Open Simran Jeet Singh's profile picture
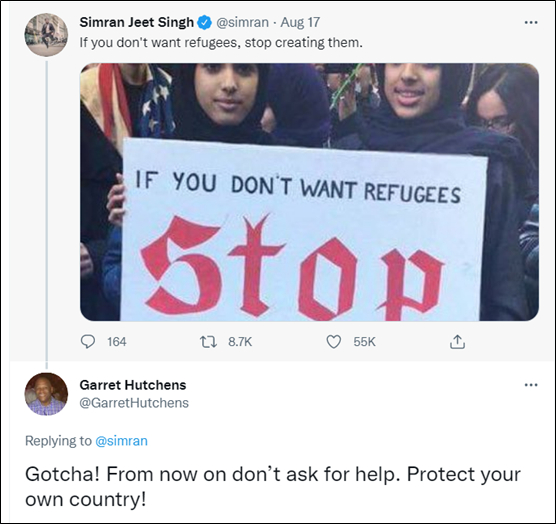This screenshot has width=556, height=524. (x=46, y=35)
